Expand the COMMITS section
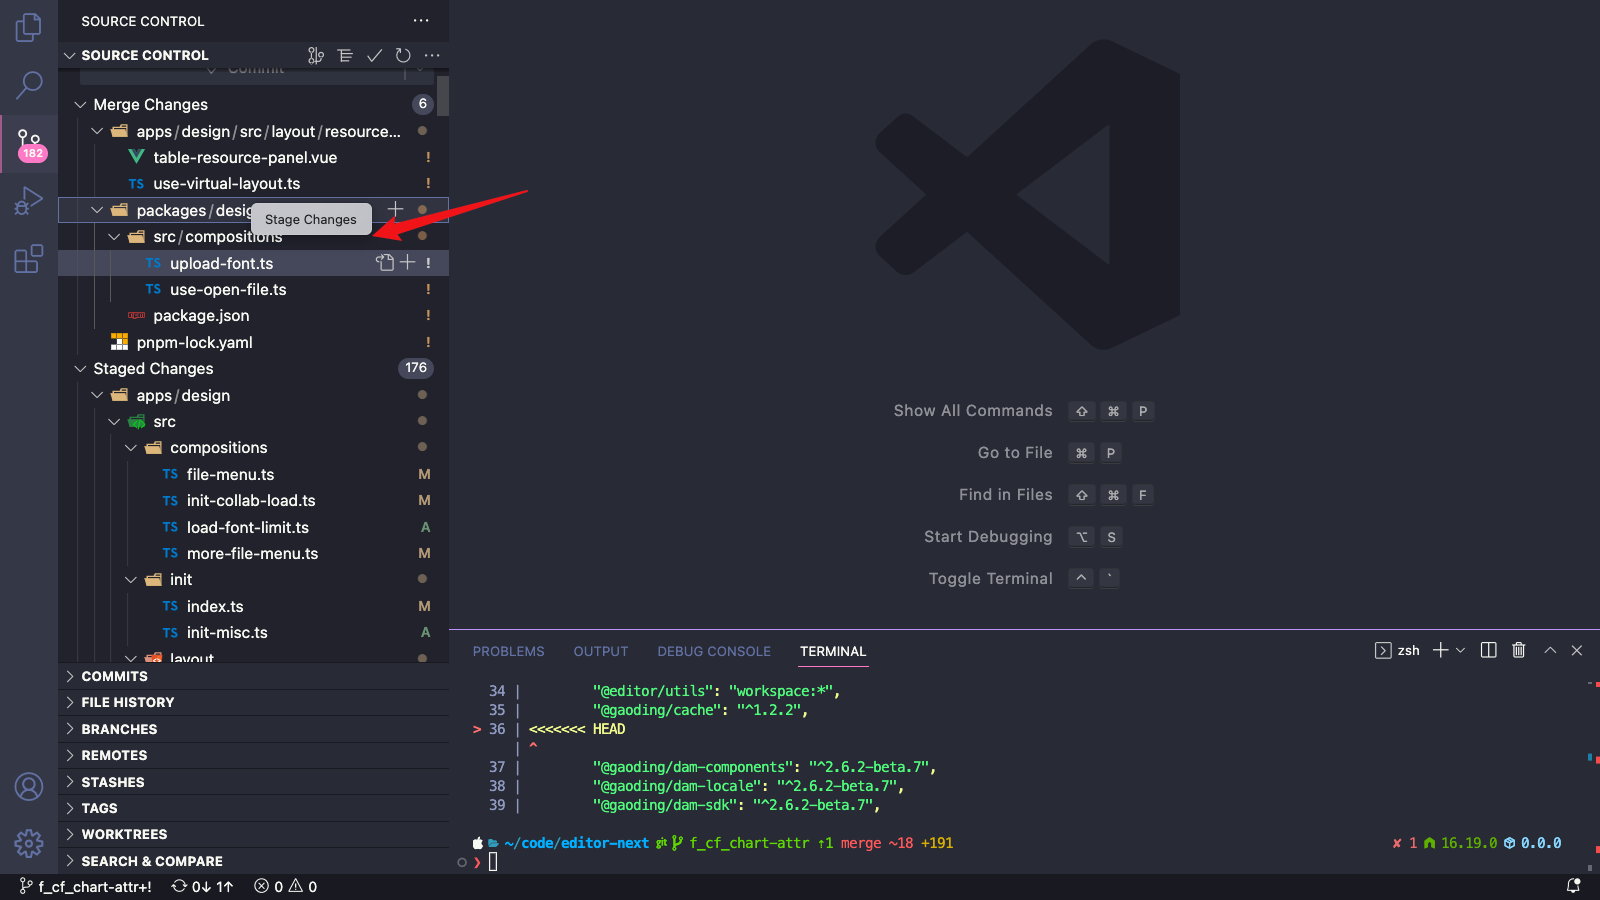Viewport: 1600px width, 900px height. pos(253,676)
